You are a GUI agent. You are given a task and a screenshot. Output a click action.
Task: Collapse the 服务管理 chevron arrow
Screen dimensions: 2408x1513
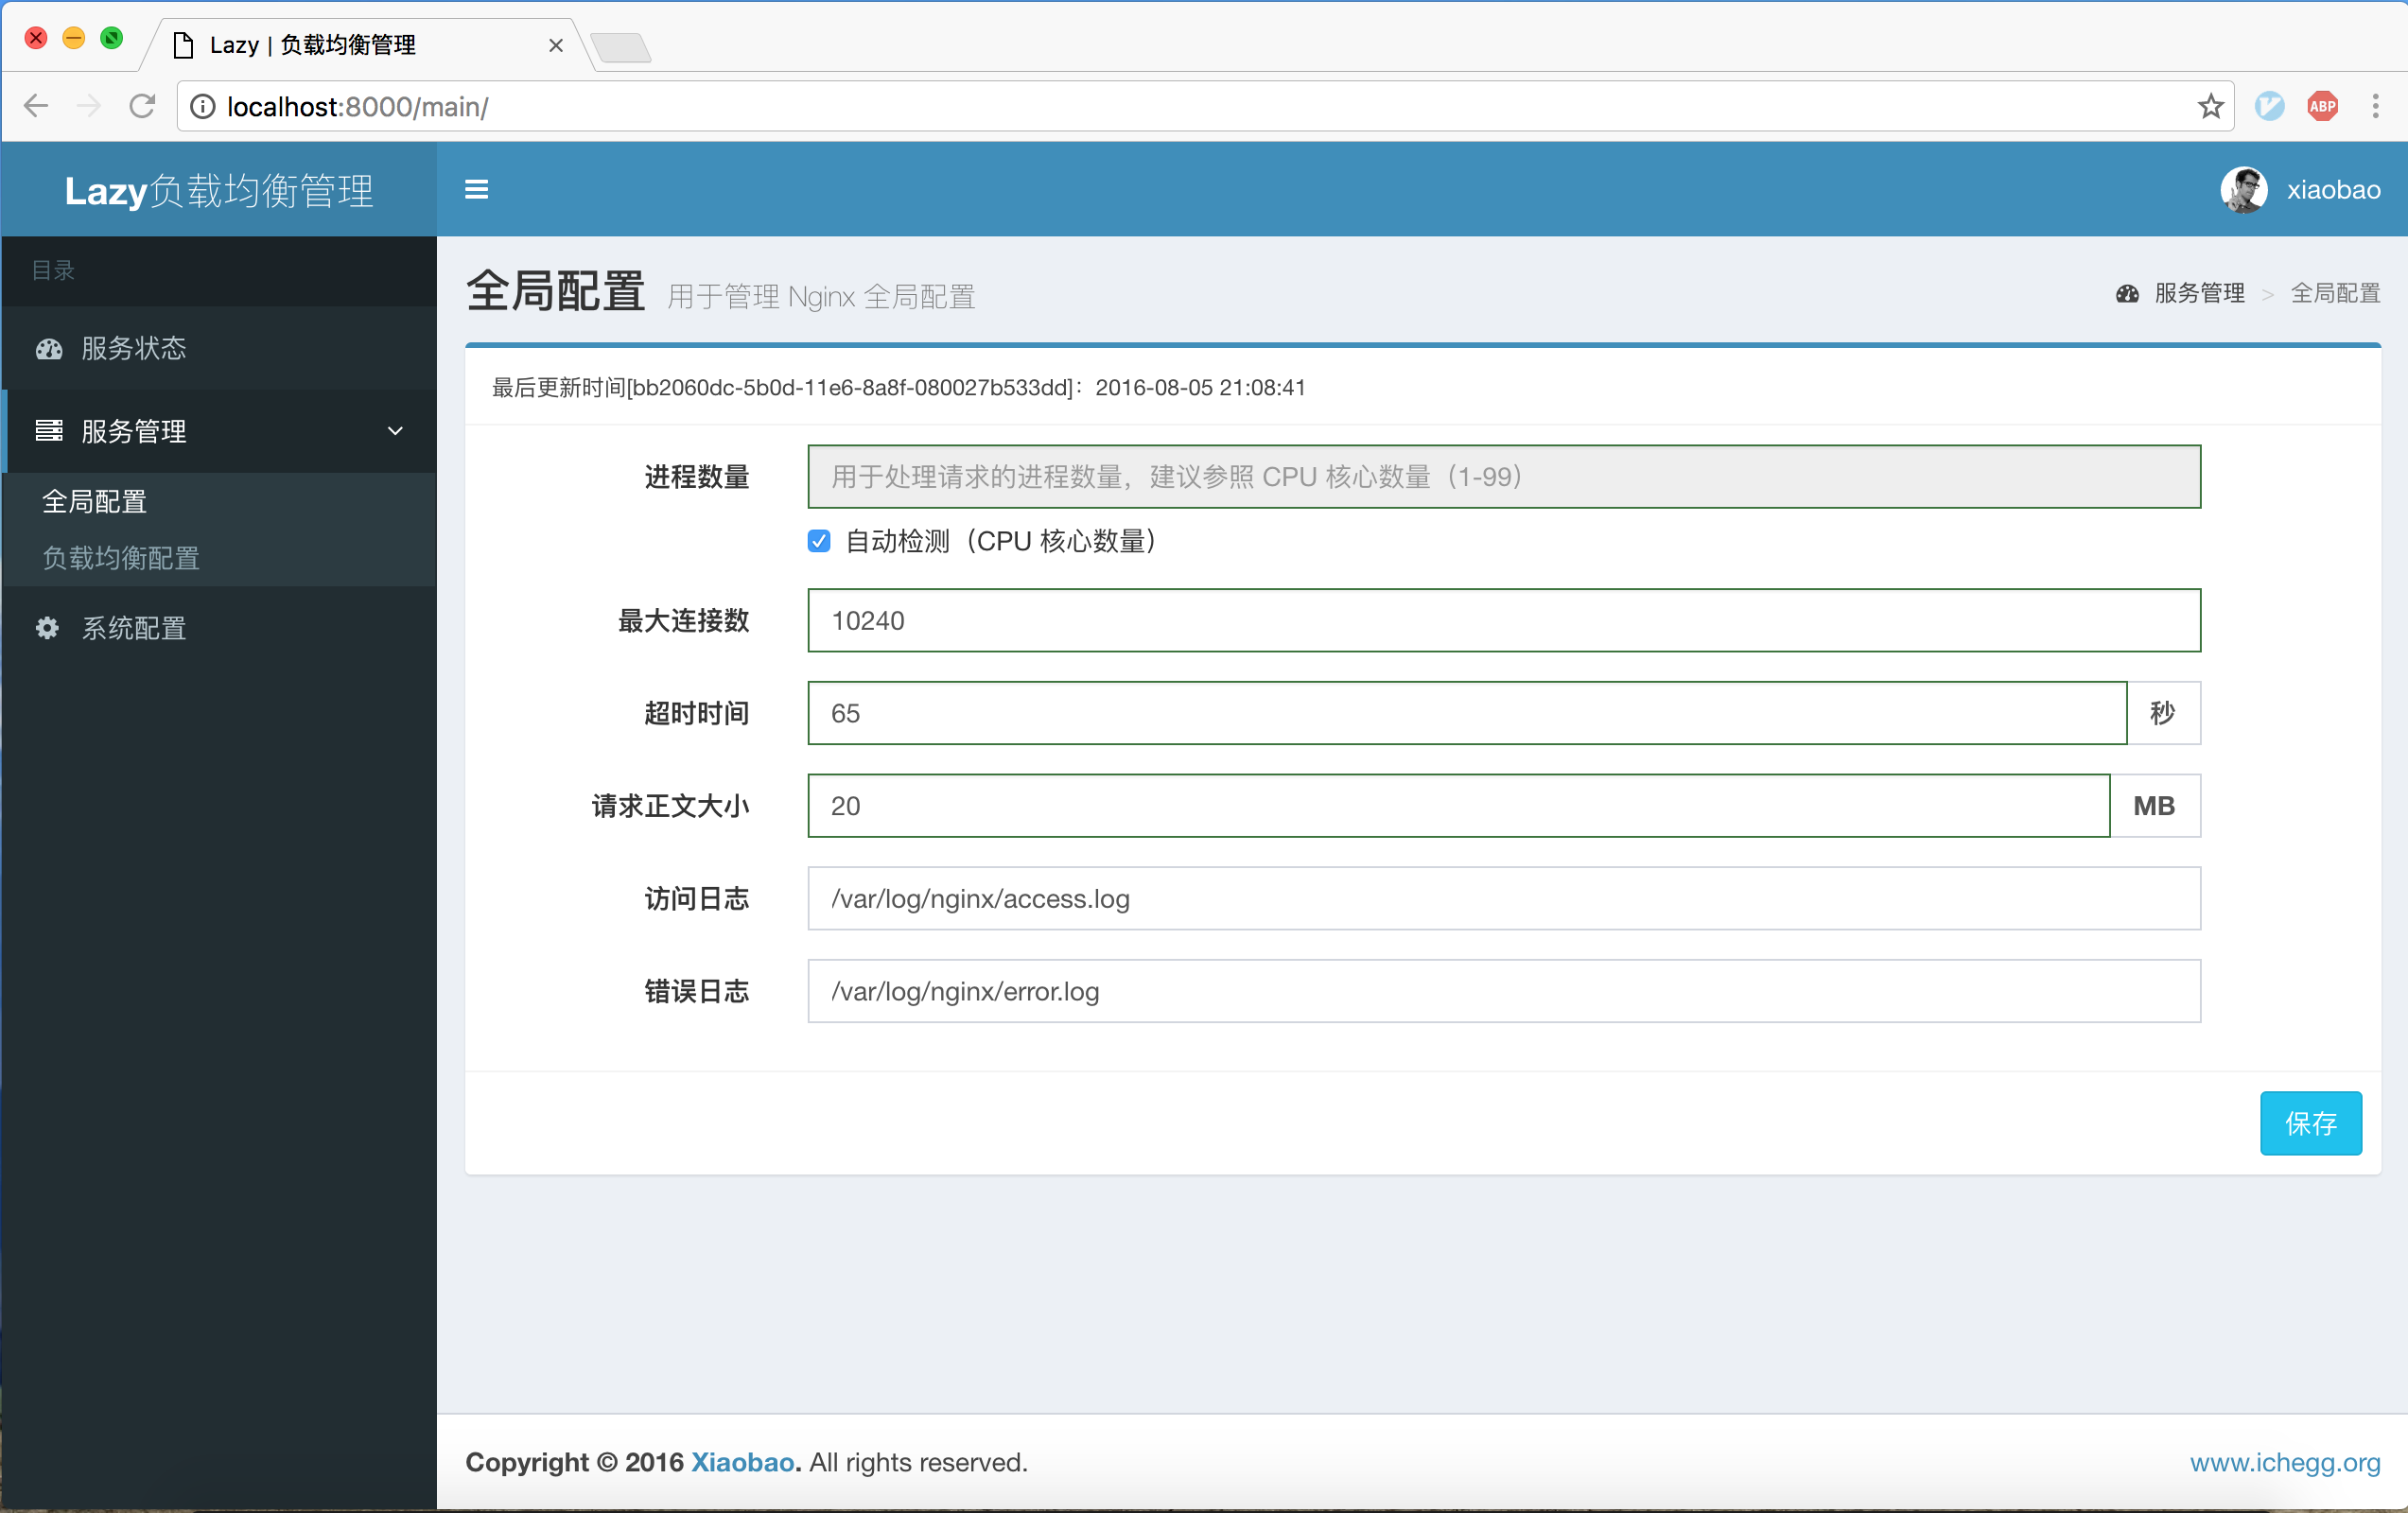(395, 431)
